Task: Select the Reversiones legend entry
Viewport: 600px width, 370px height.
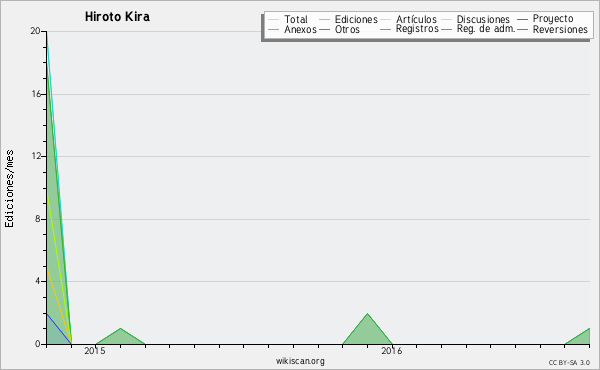Action: pos(560,29)
